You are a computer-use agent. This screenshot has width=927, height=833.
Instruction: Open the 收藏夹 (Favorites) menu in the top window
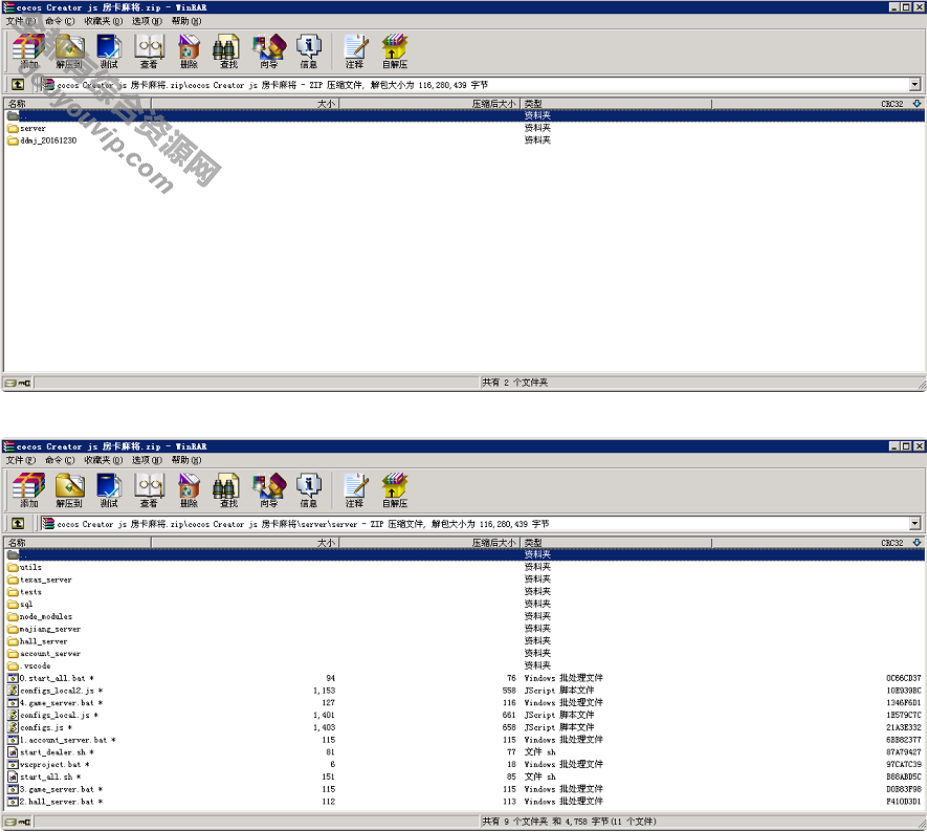coord(103,21)
